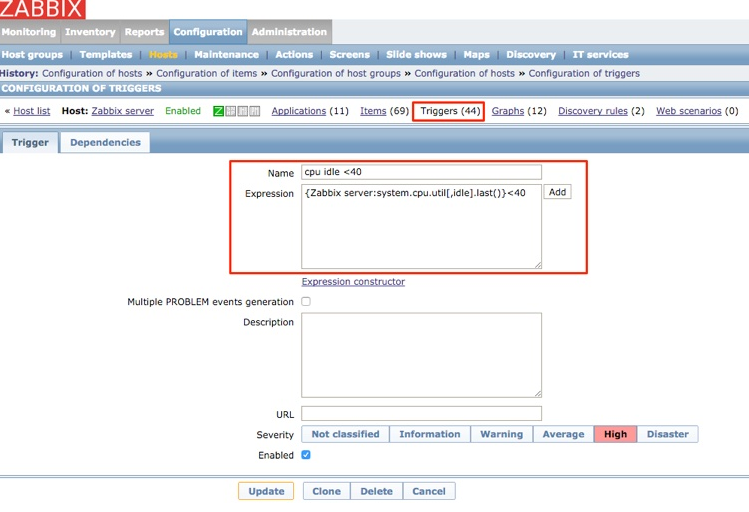Open Discovery rules (2) link
This screenshot has width=749, height=512.
pos(593,111)
